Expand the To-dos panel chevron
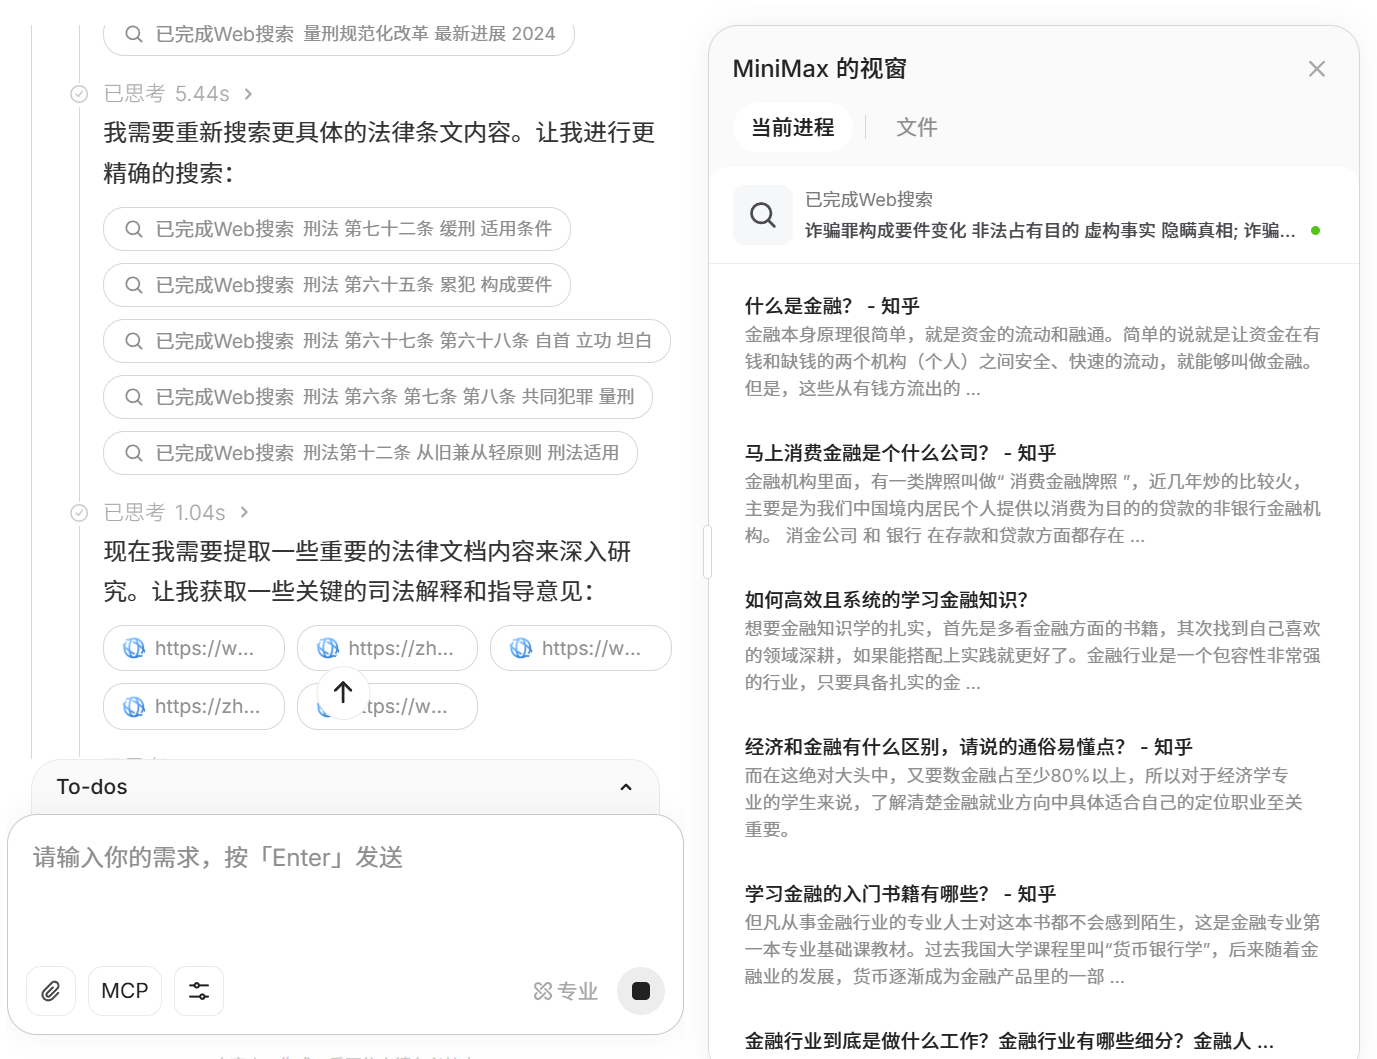This screenshot has width=1377, height=1059. [626, 787]
